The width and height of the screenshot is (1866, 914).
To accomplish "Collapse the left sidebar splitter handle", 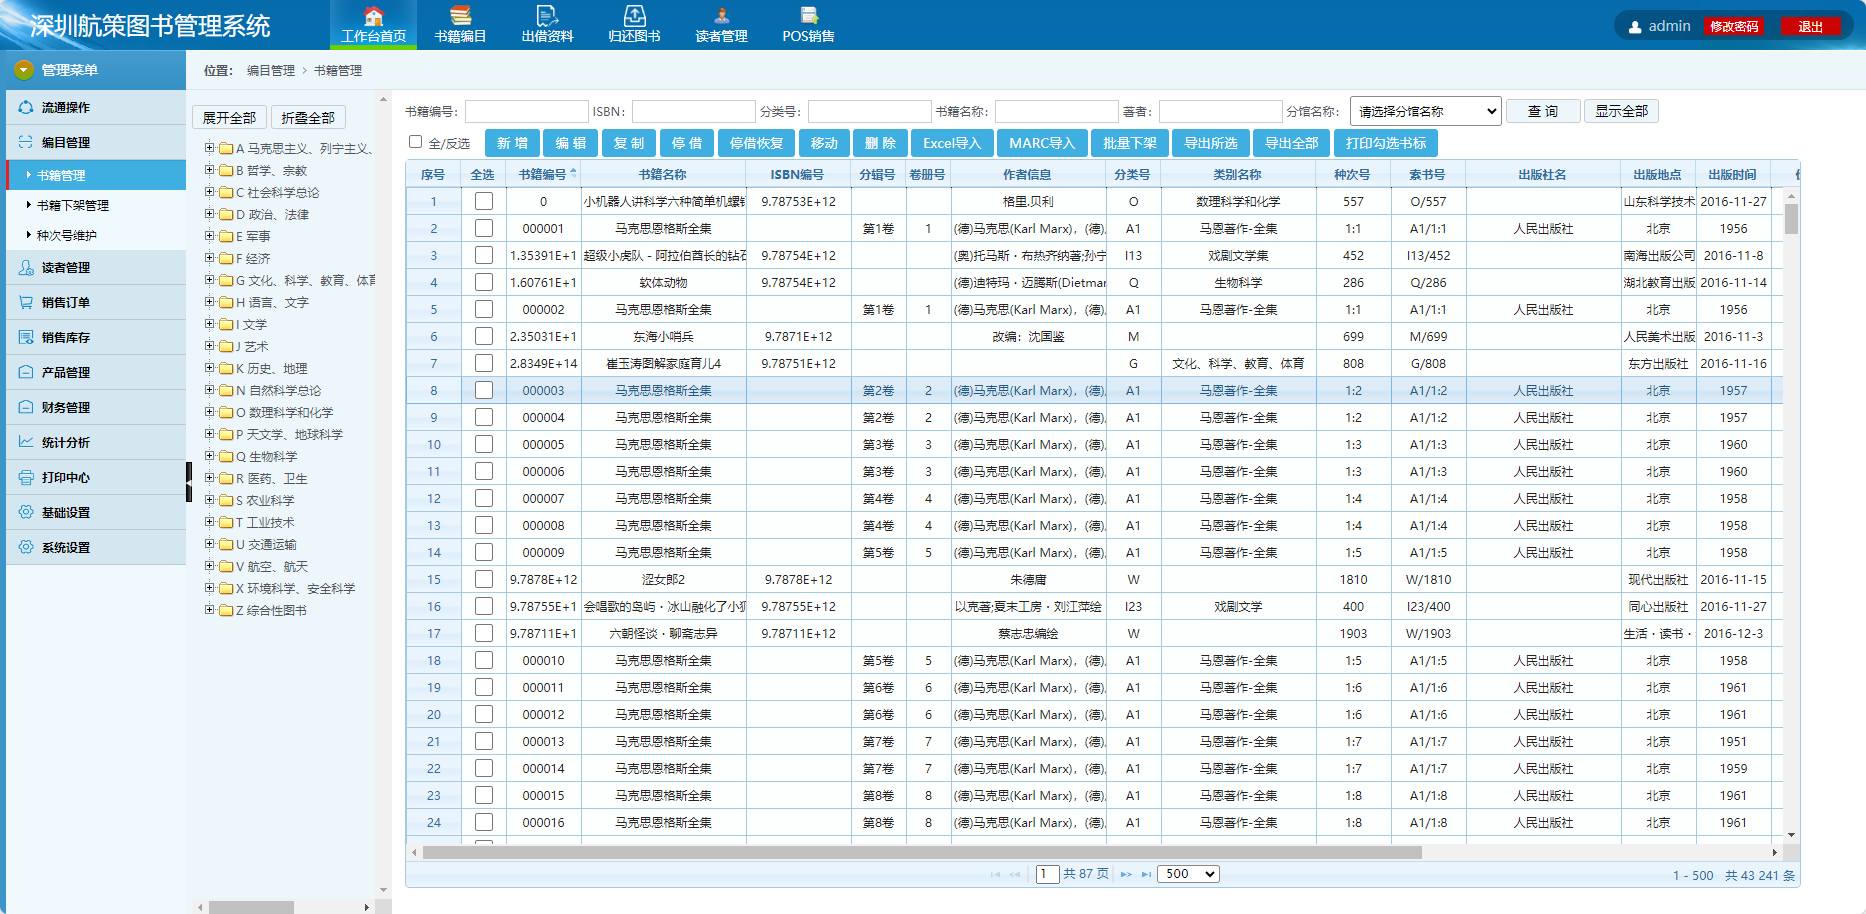I will point(189,482).
